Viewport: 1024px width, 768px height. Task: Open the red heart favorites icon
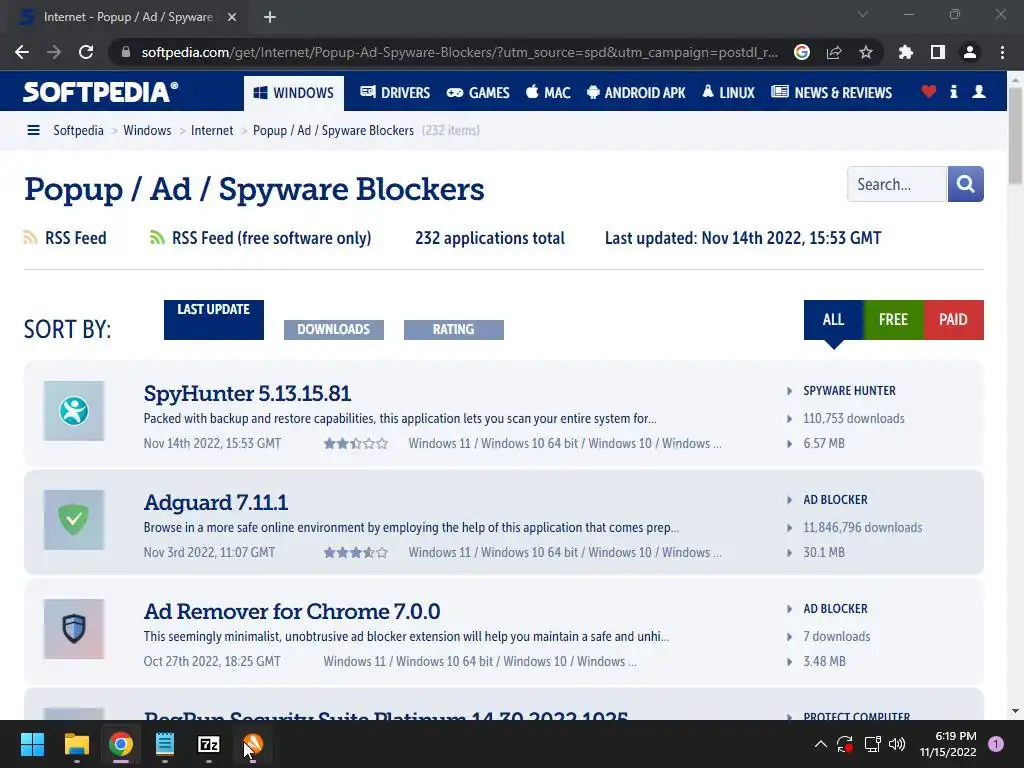929,91
